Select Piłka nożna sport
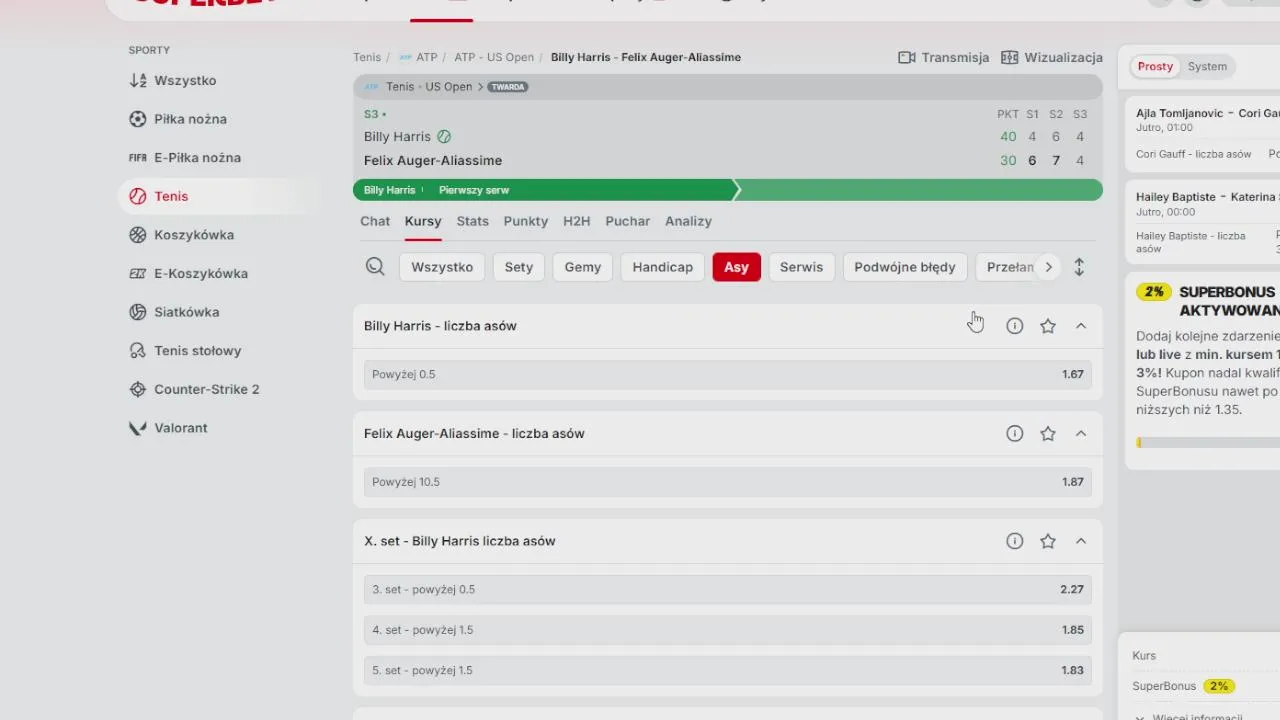This screenshot has height=720, width=1280. click(x=178, y=119)
